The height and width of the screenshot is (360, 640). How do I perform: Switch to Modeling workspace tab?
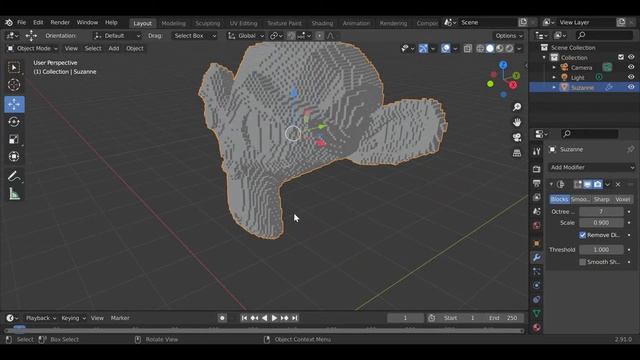pos(173,23)
